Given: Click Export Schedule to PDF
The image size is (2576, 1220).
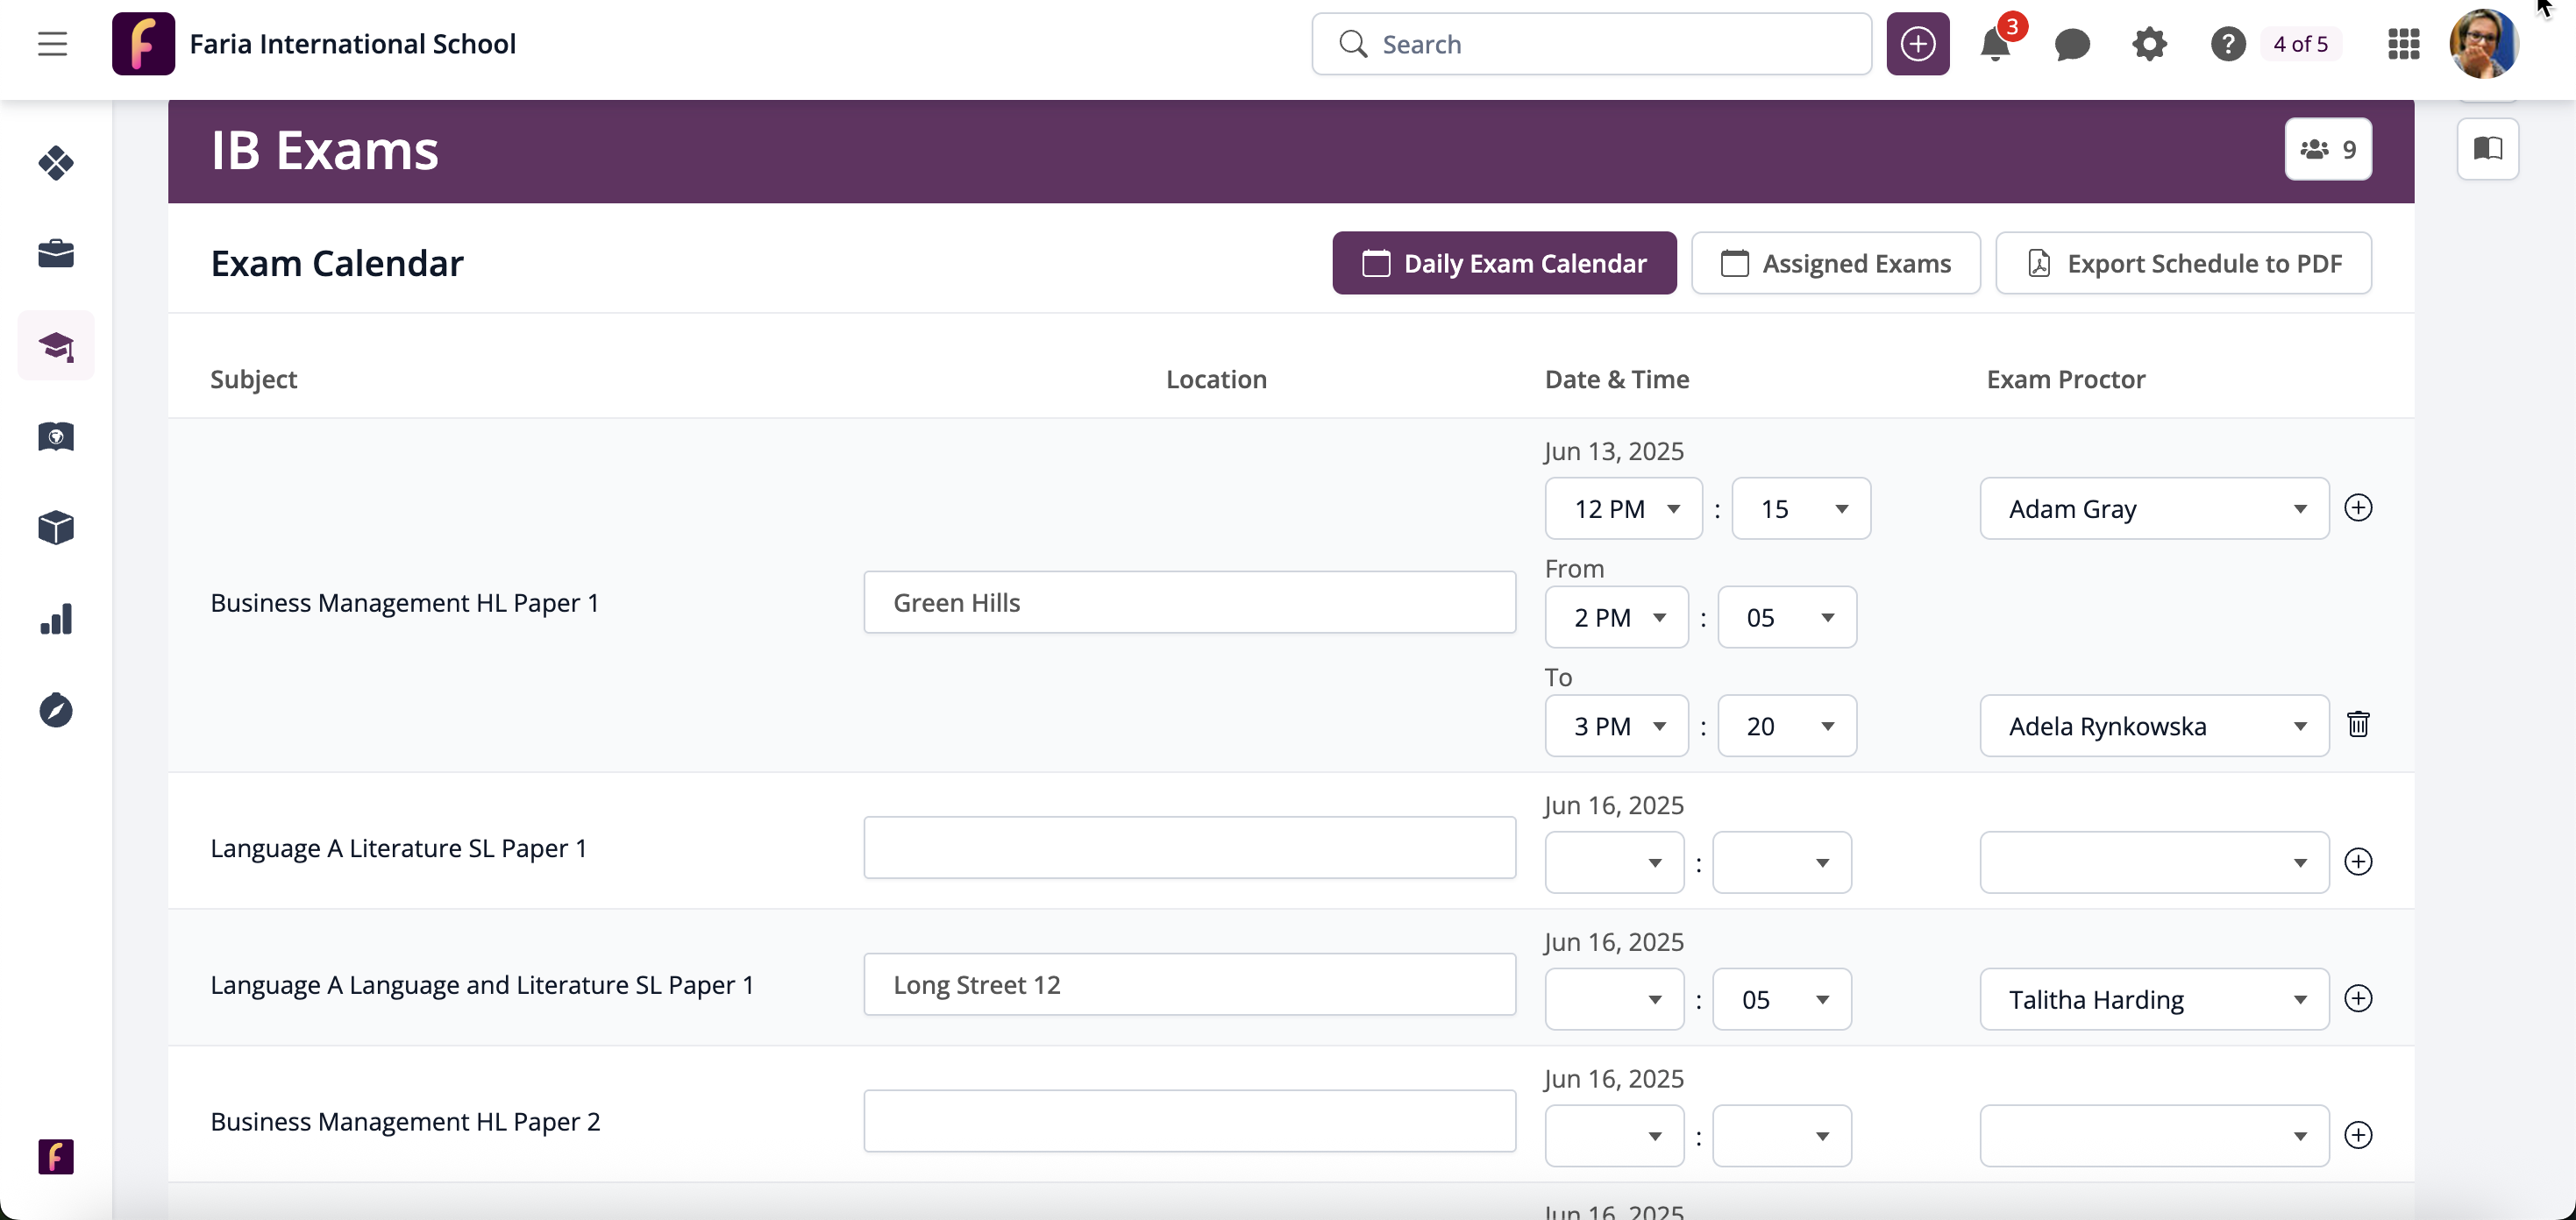Looking at the screenshot, I should [x=2183, y=263].
